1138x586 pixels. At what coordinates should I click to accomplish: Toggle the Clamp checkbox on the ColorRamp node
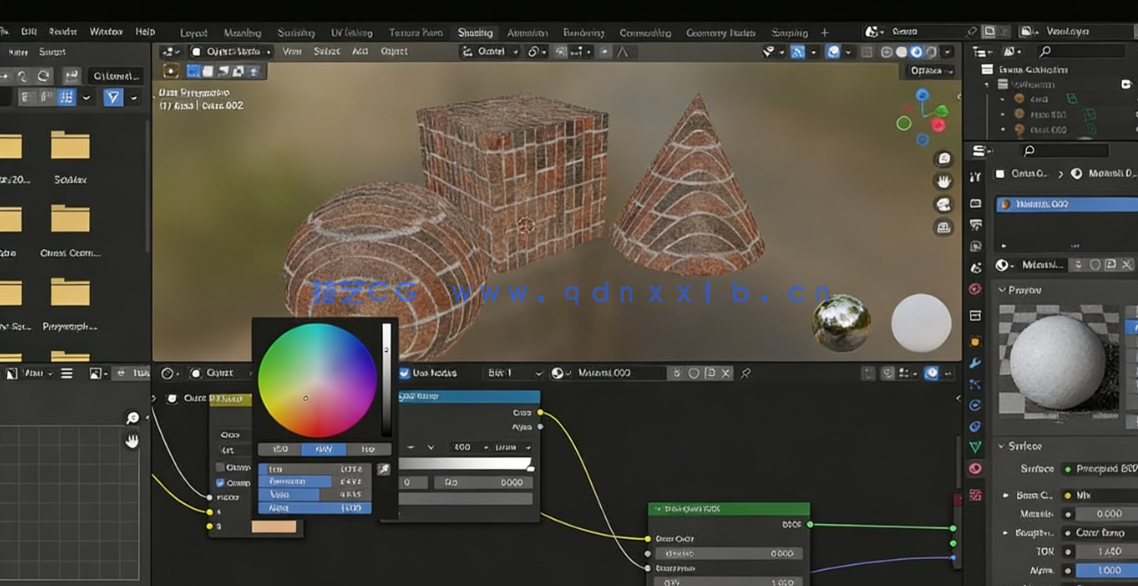click(222, 466)
